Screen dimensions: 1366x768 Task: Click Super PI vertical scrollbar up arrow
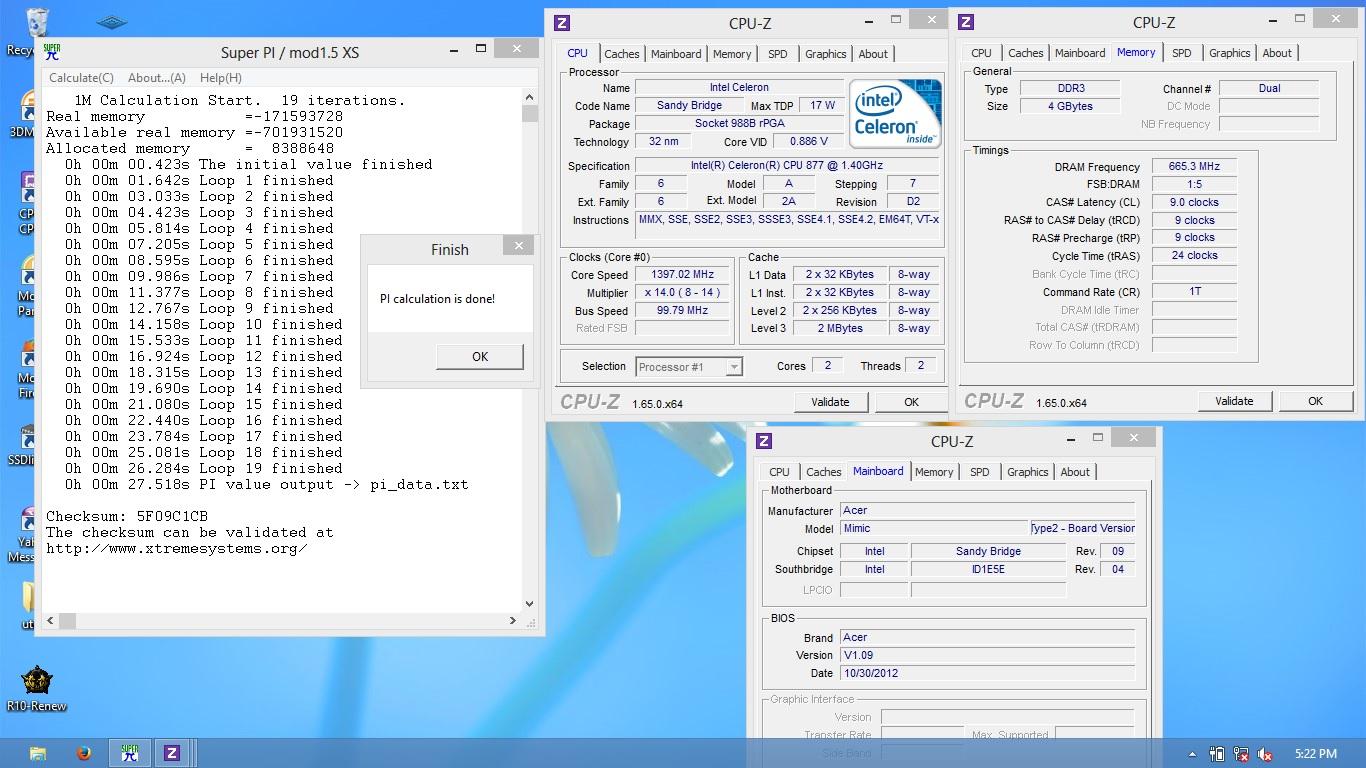530,97
